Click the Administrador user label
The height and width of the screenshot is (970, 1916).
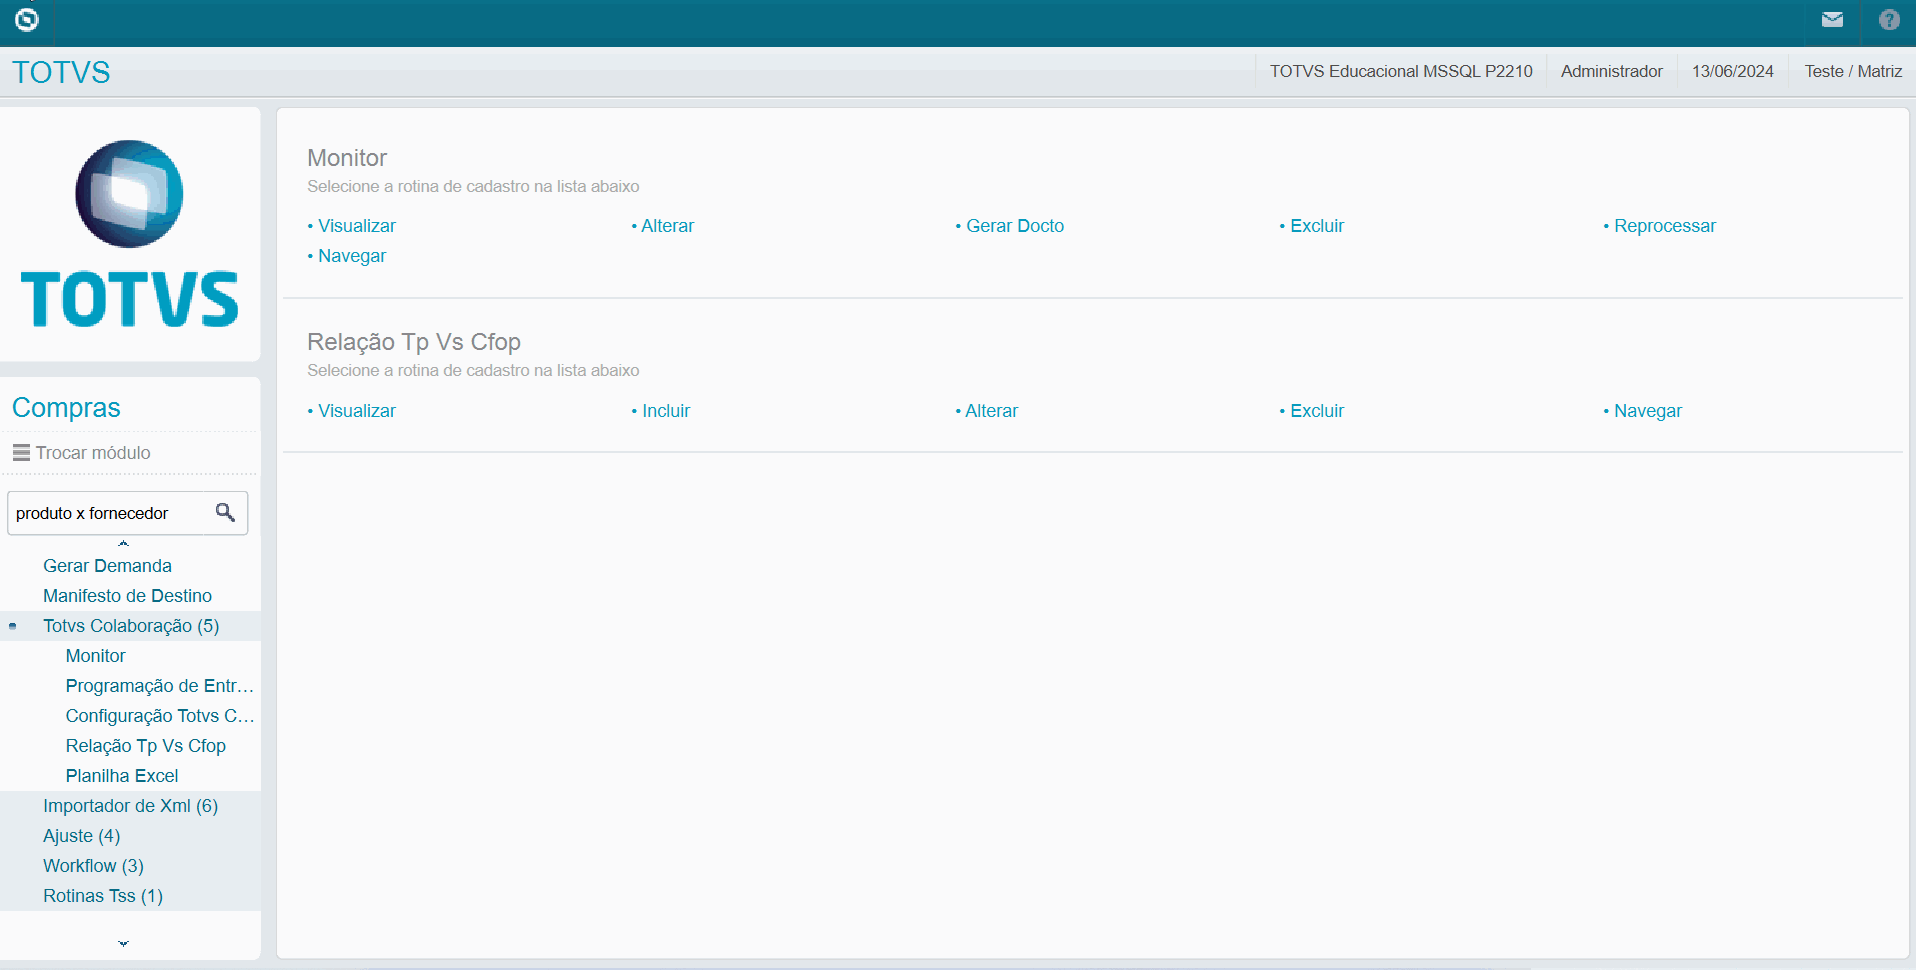(x=1612, y=71)
